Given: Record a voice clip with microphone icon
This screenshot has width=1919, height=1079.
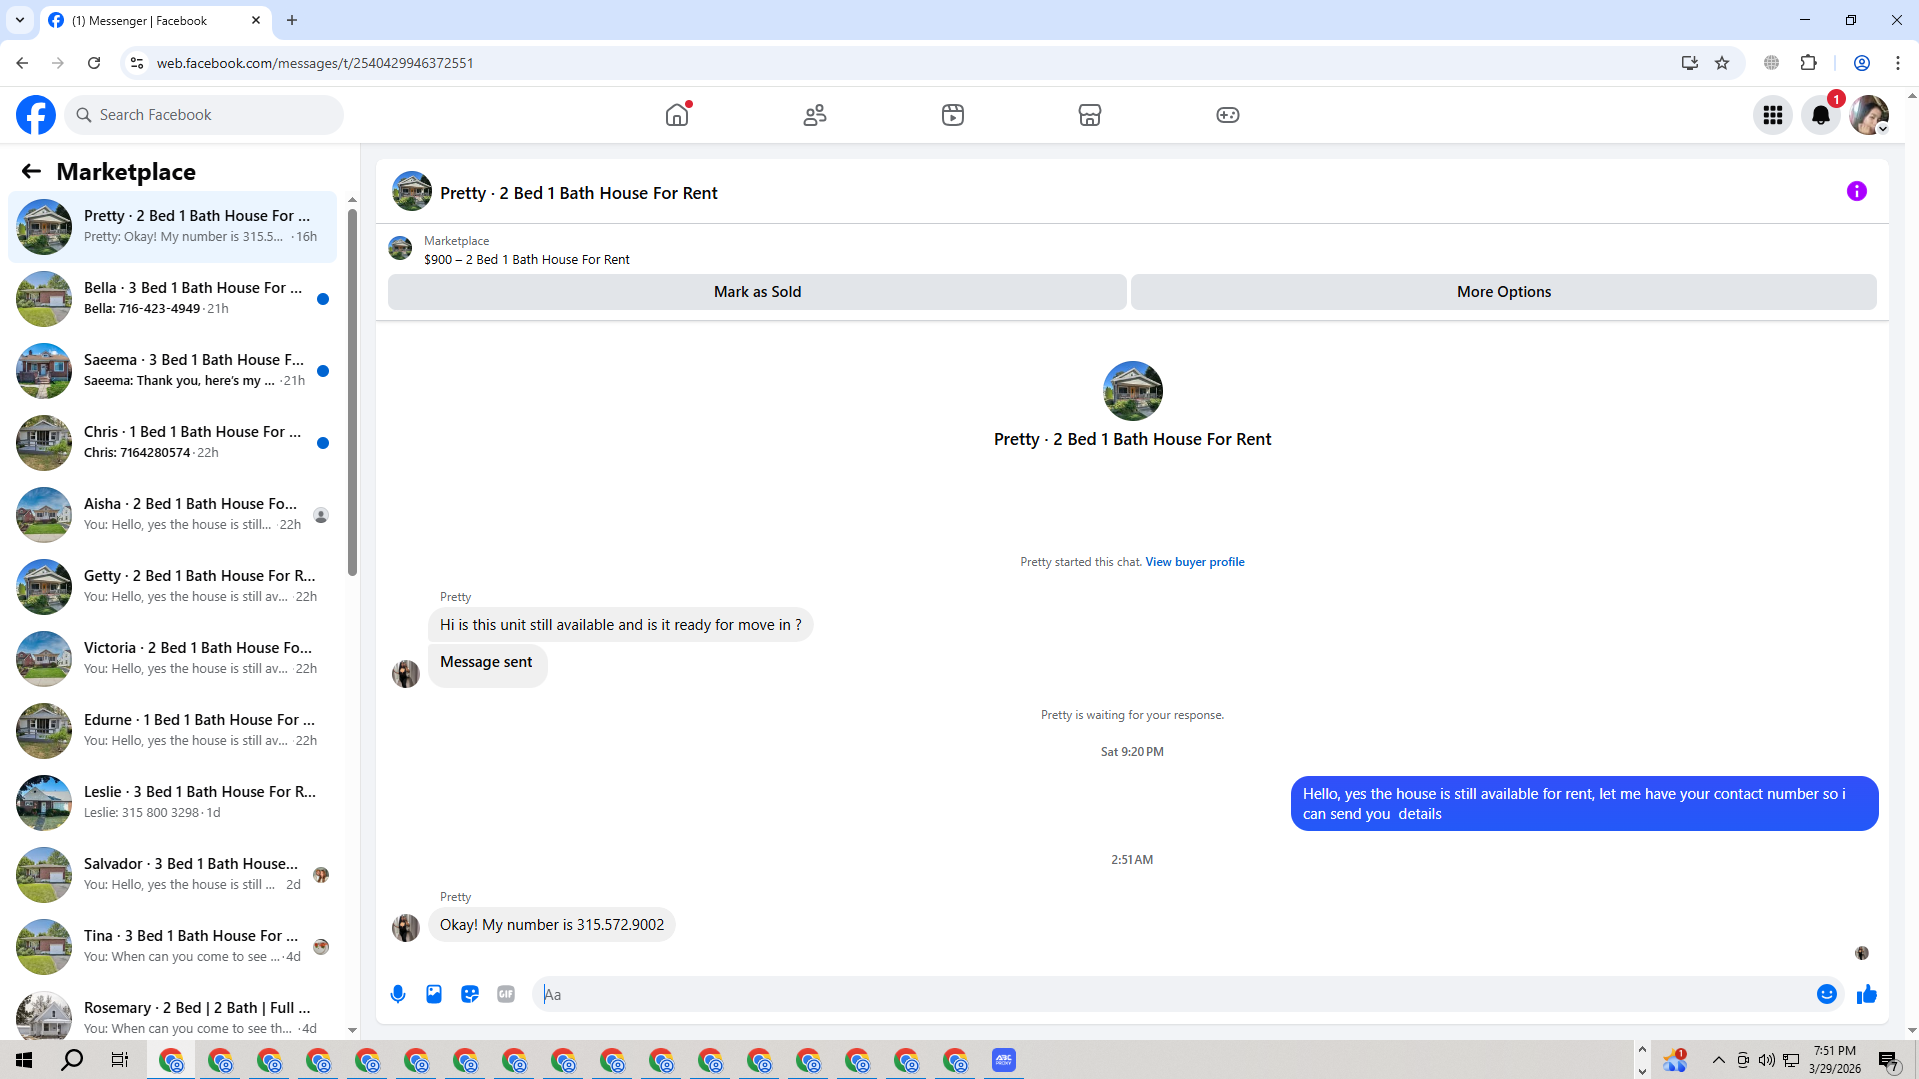Looking at the screenshot, I should 398,994.
